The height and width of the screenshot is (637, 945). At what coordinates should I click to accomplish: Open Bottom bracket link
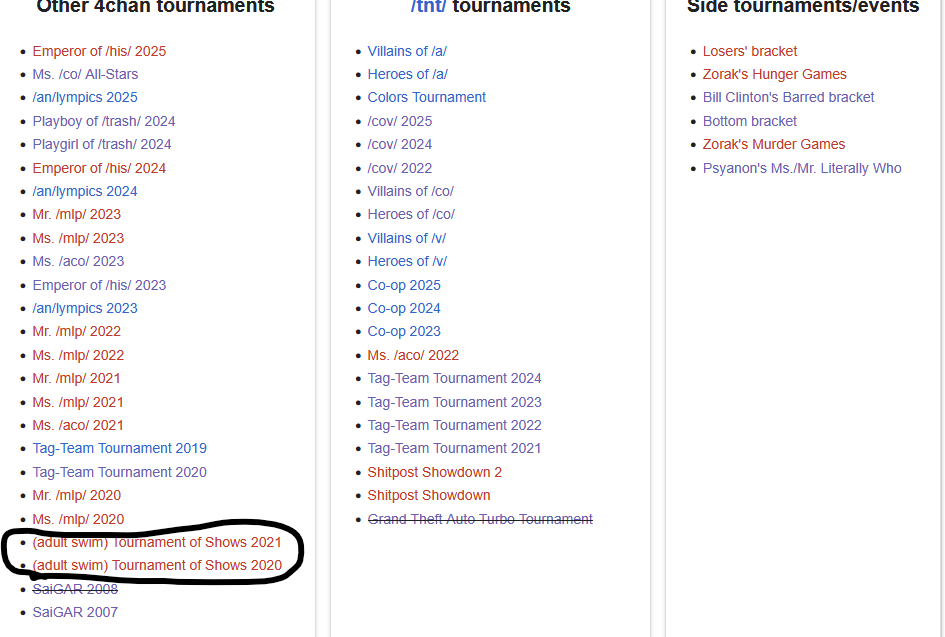tap(750, 121)
